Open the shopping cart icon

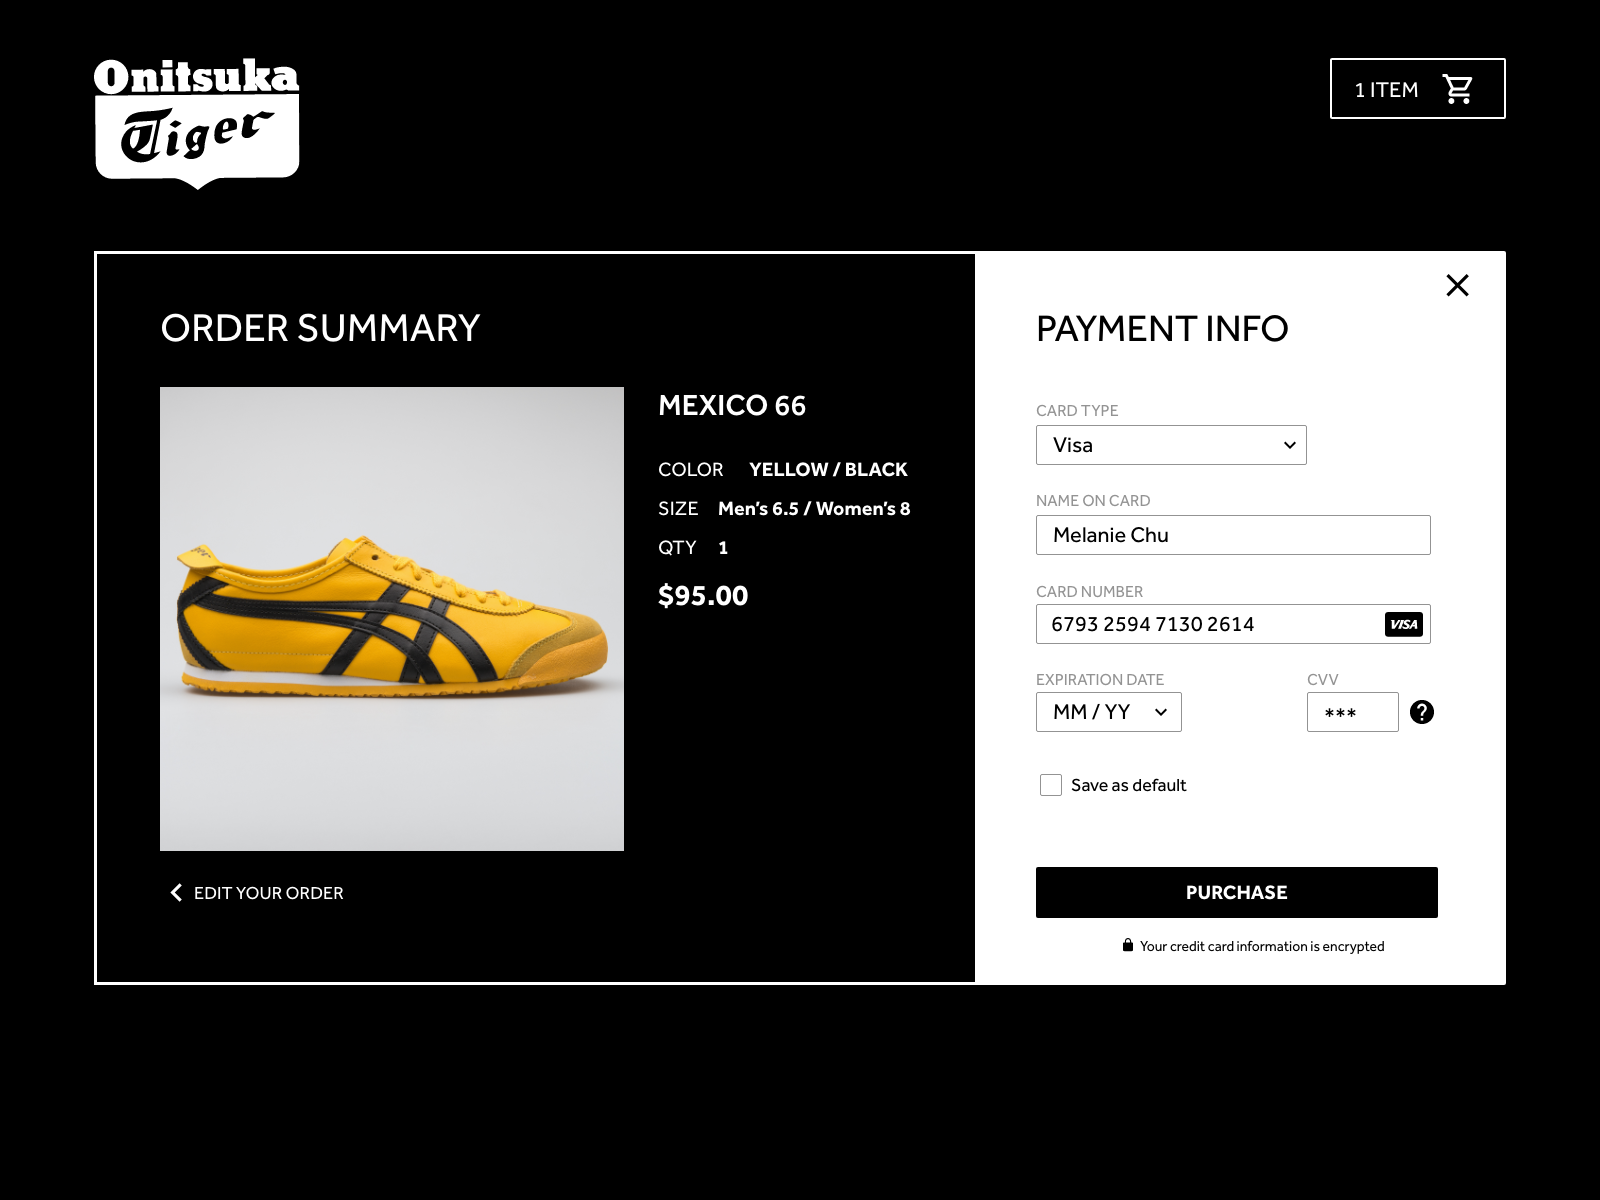pos(1458,88)
